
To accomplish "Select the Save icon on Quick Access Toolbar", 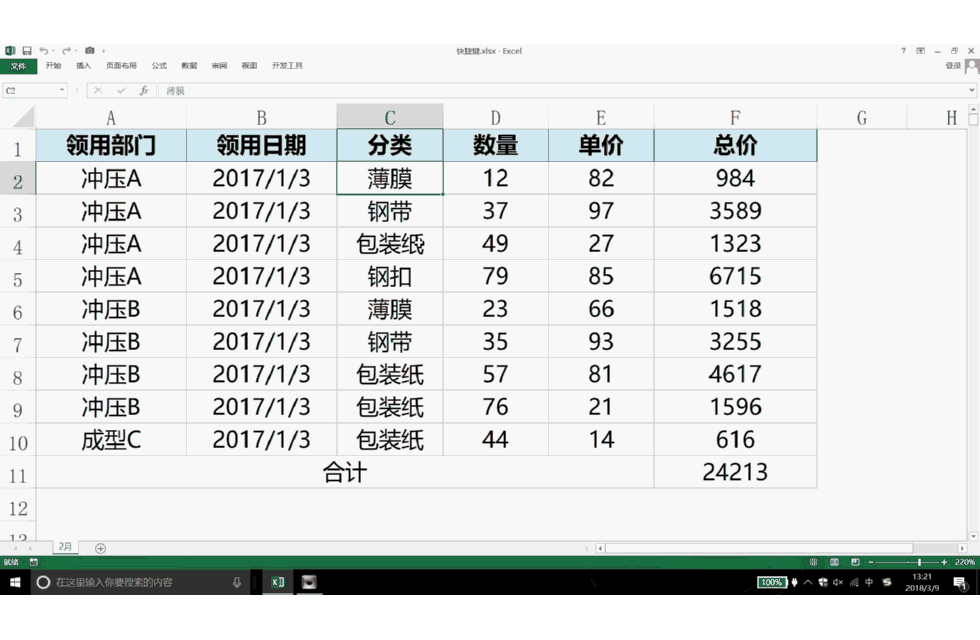I will click(x=26, y=50).
